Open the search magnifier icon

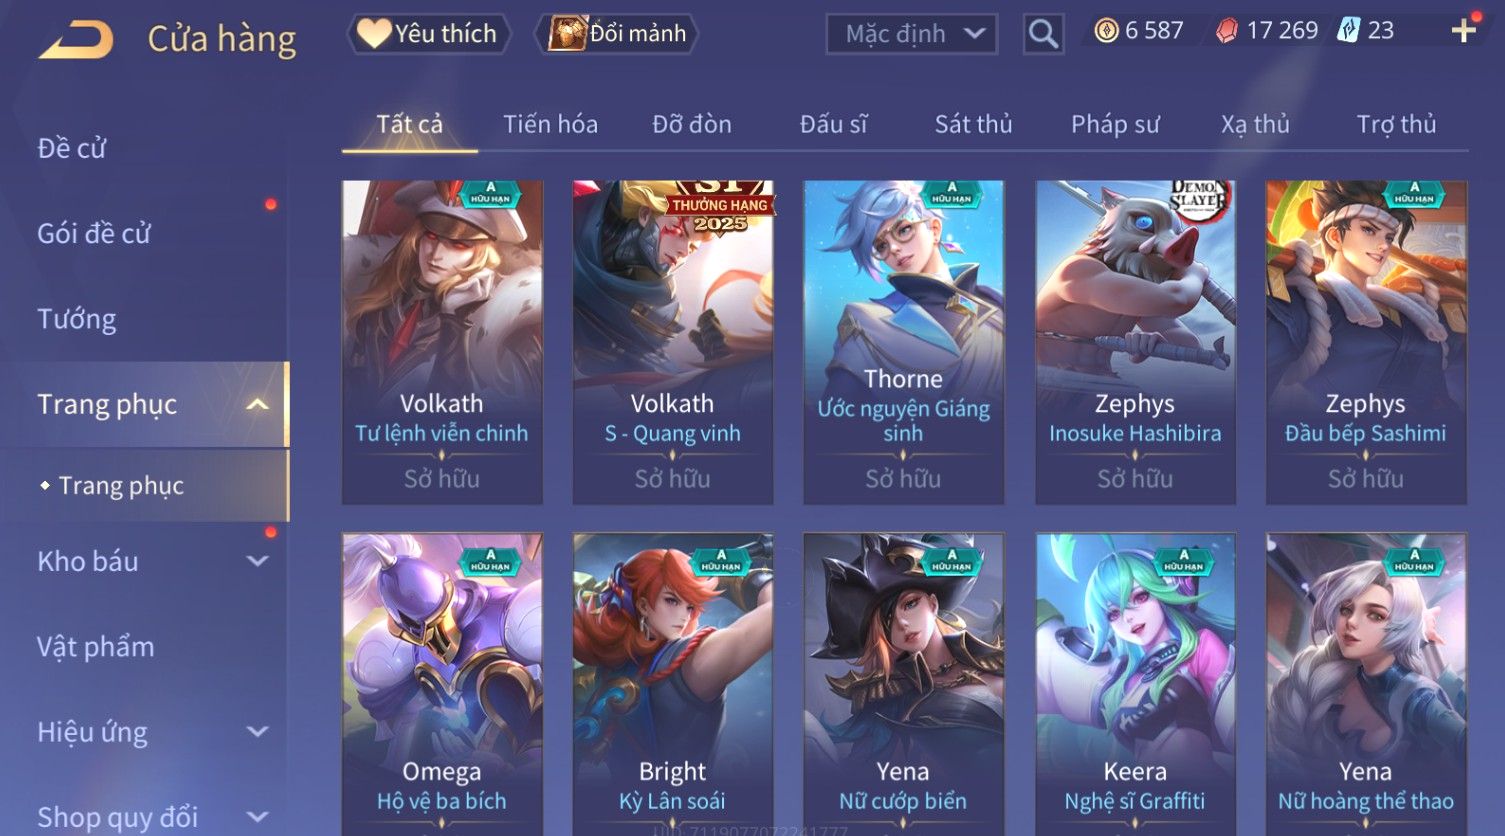[x=1043, y=34]
